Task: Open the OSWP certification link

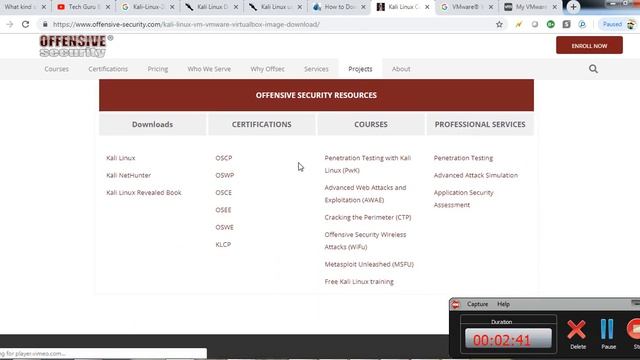Action: pos(225,175)
